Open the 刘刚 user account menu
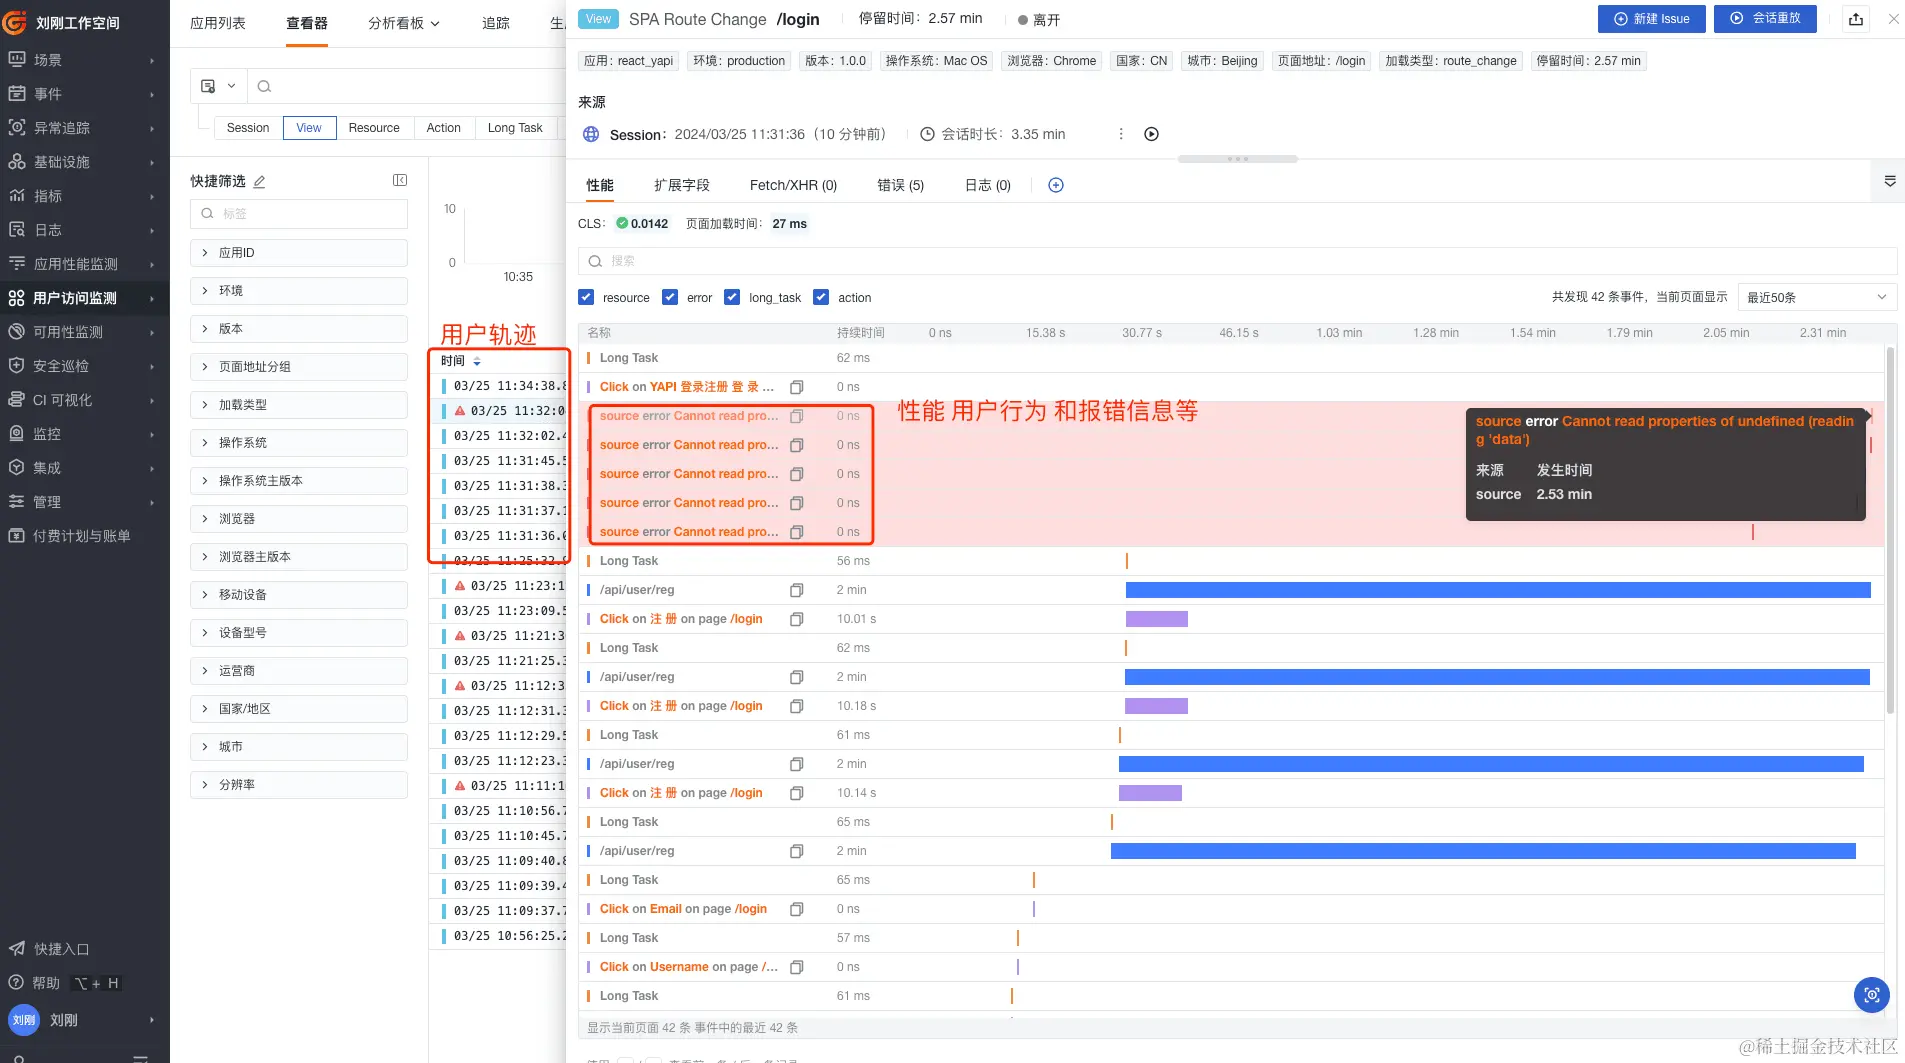This screenshot has width=1905, height=1063. tap(83, 1020)
